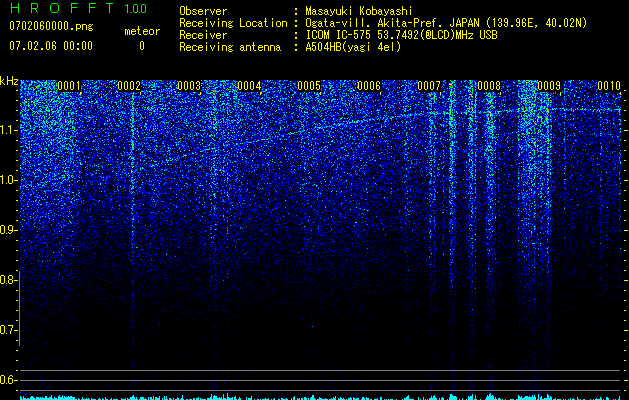The width and height of the screenshot is (629, 400).
Task: Click time marker 0008
Action: pos(489,86)
